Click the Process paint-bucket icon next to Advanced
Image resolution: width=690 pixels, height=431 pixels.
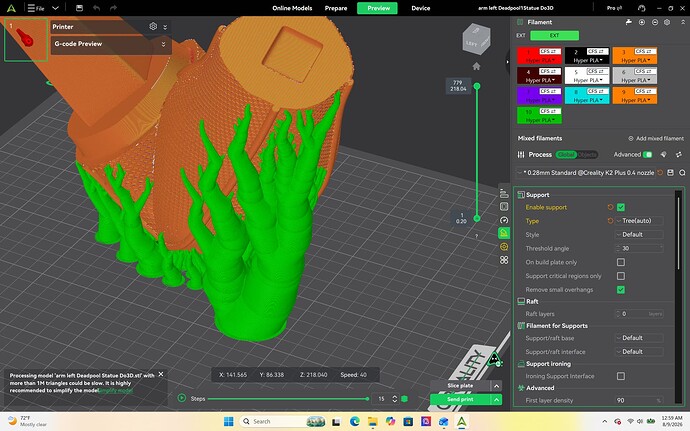[664, 155]
